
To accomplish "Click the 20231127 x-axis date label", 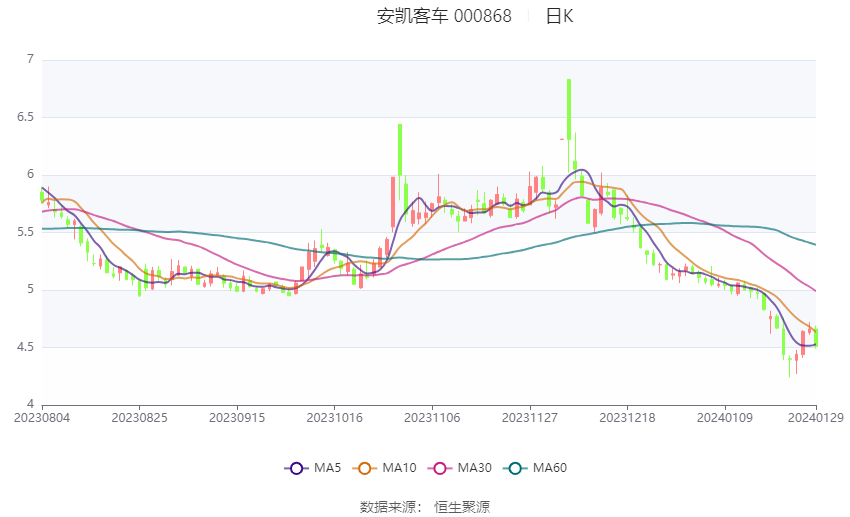I will [530, 418].
